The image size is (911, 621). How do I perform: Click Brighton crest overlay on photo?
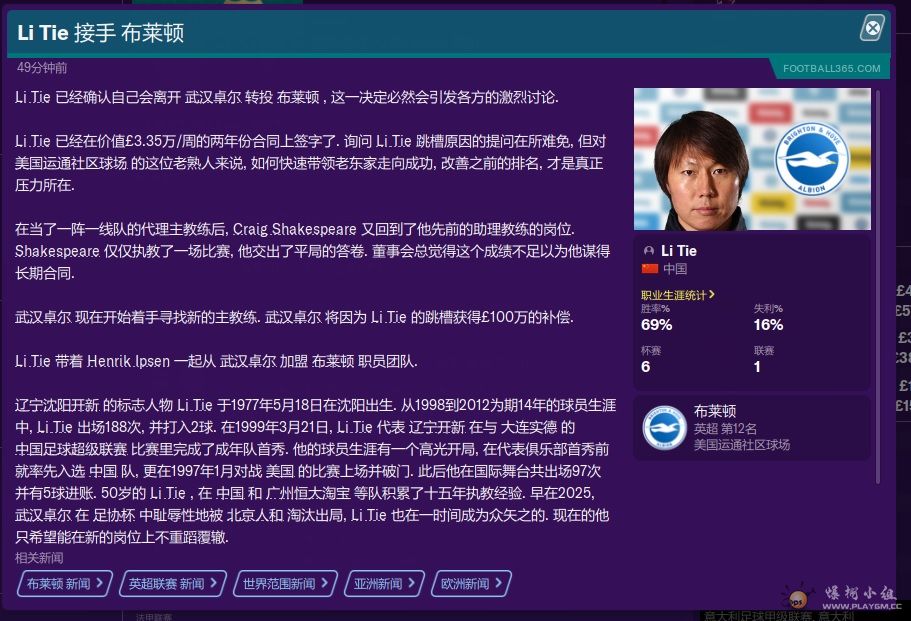(x=811, y=159)
